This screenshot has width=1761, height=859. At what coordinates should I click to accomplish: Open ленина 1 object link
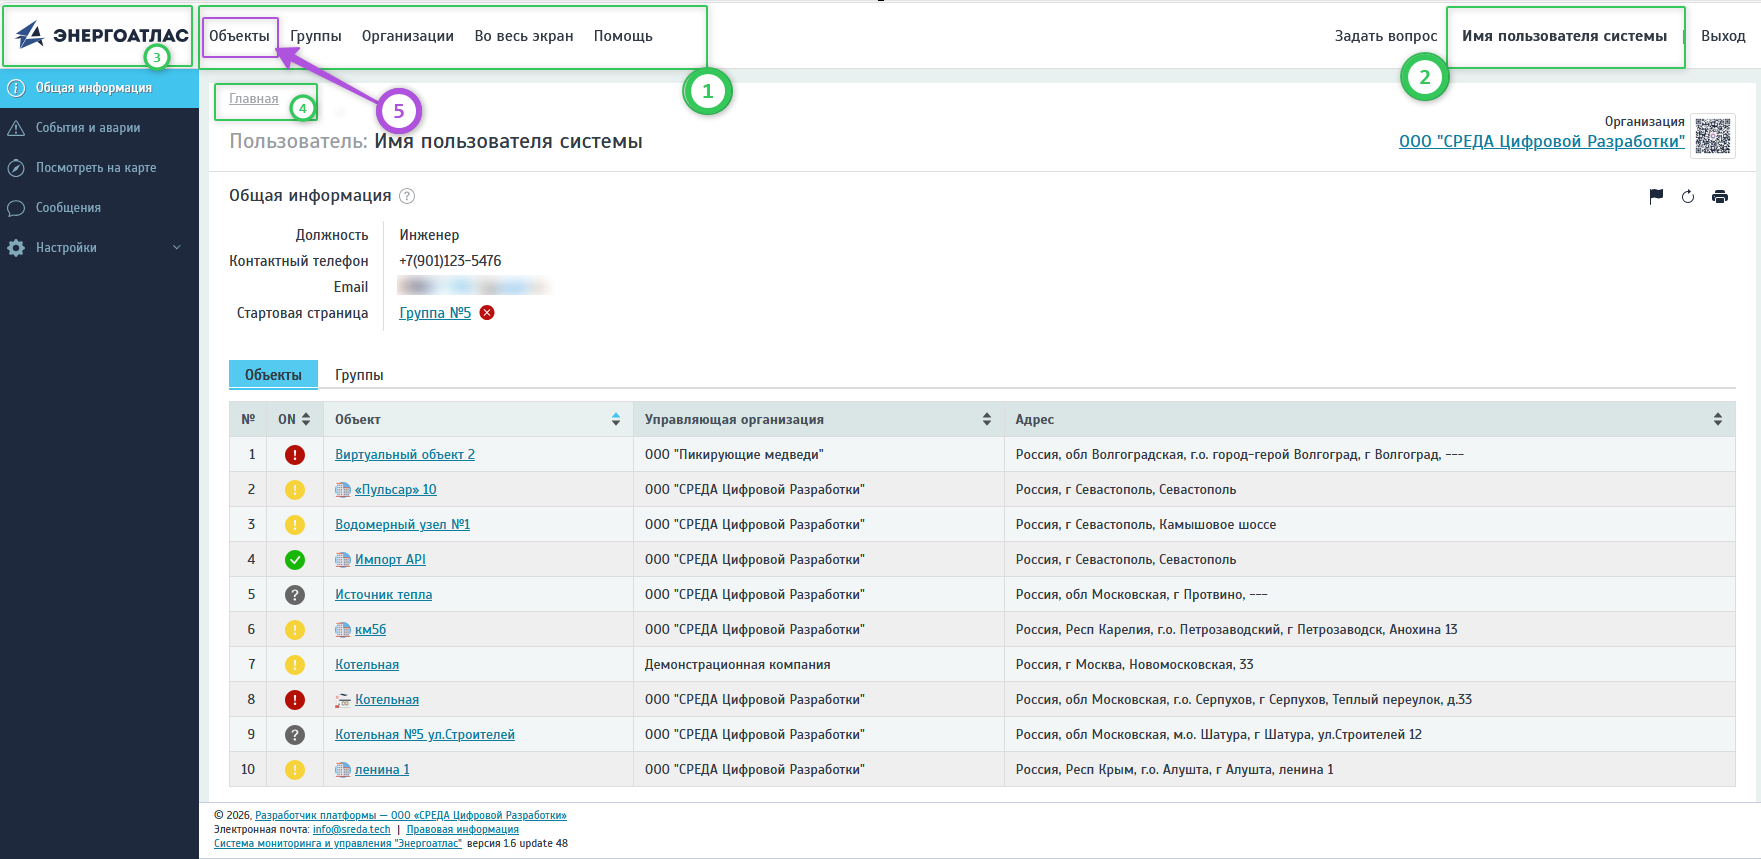pyautogui.click(x=382, y=770)
